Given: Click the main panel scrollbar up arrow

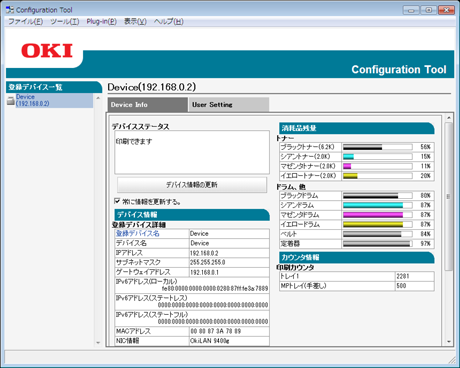Looking at the screenshot, I should [449, 118].
